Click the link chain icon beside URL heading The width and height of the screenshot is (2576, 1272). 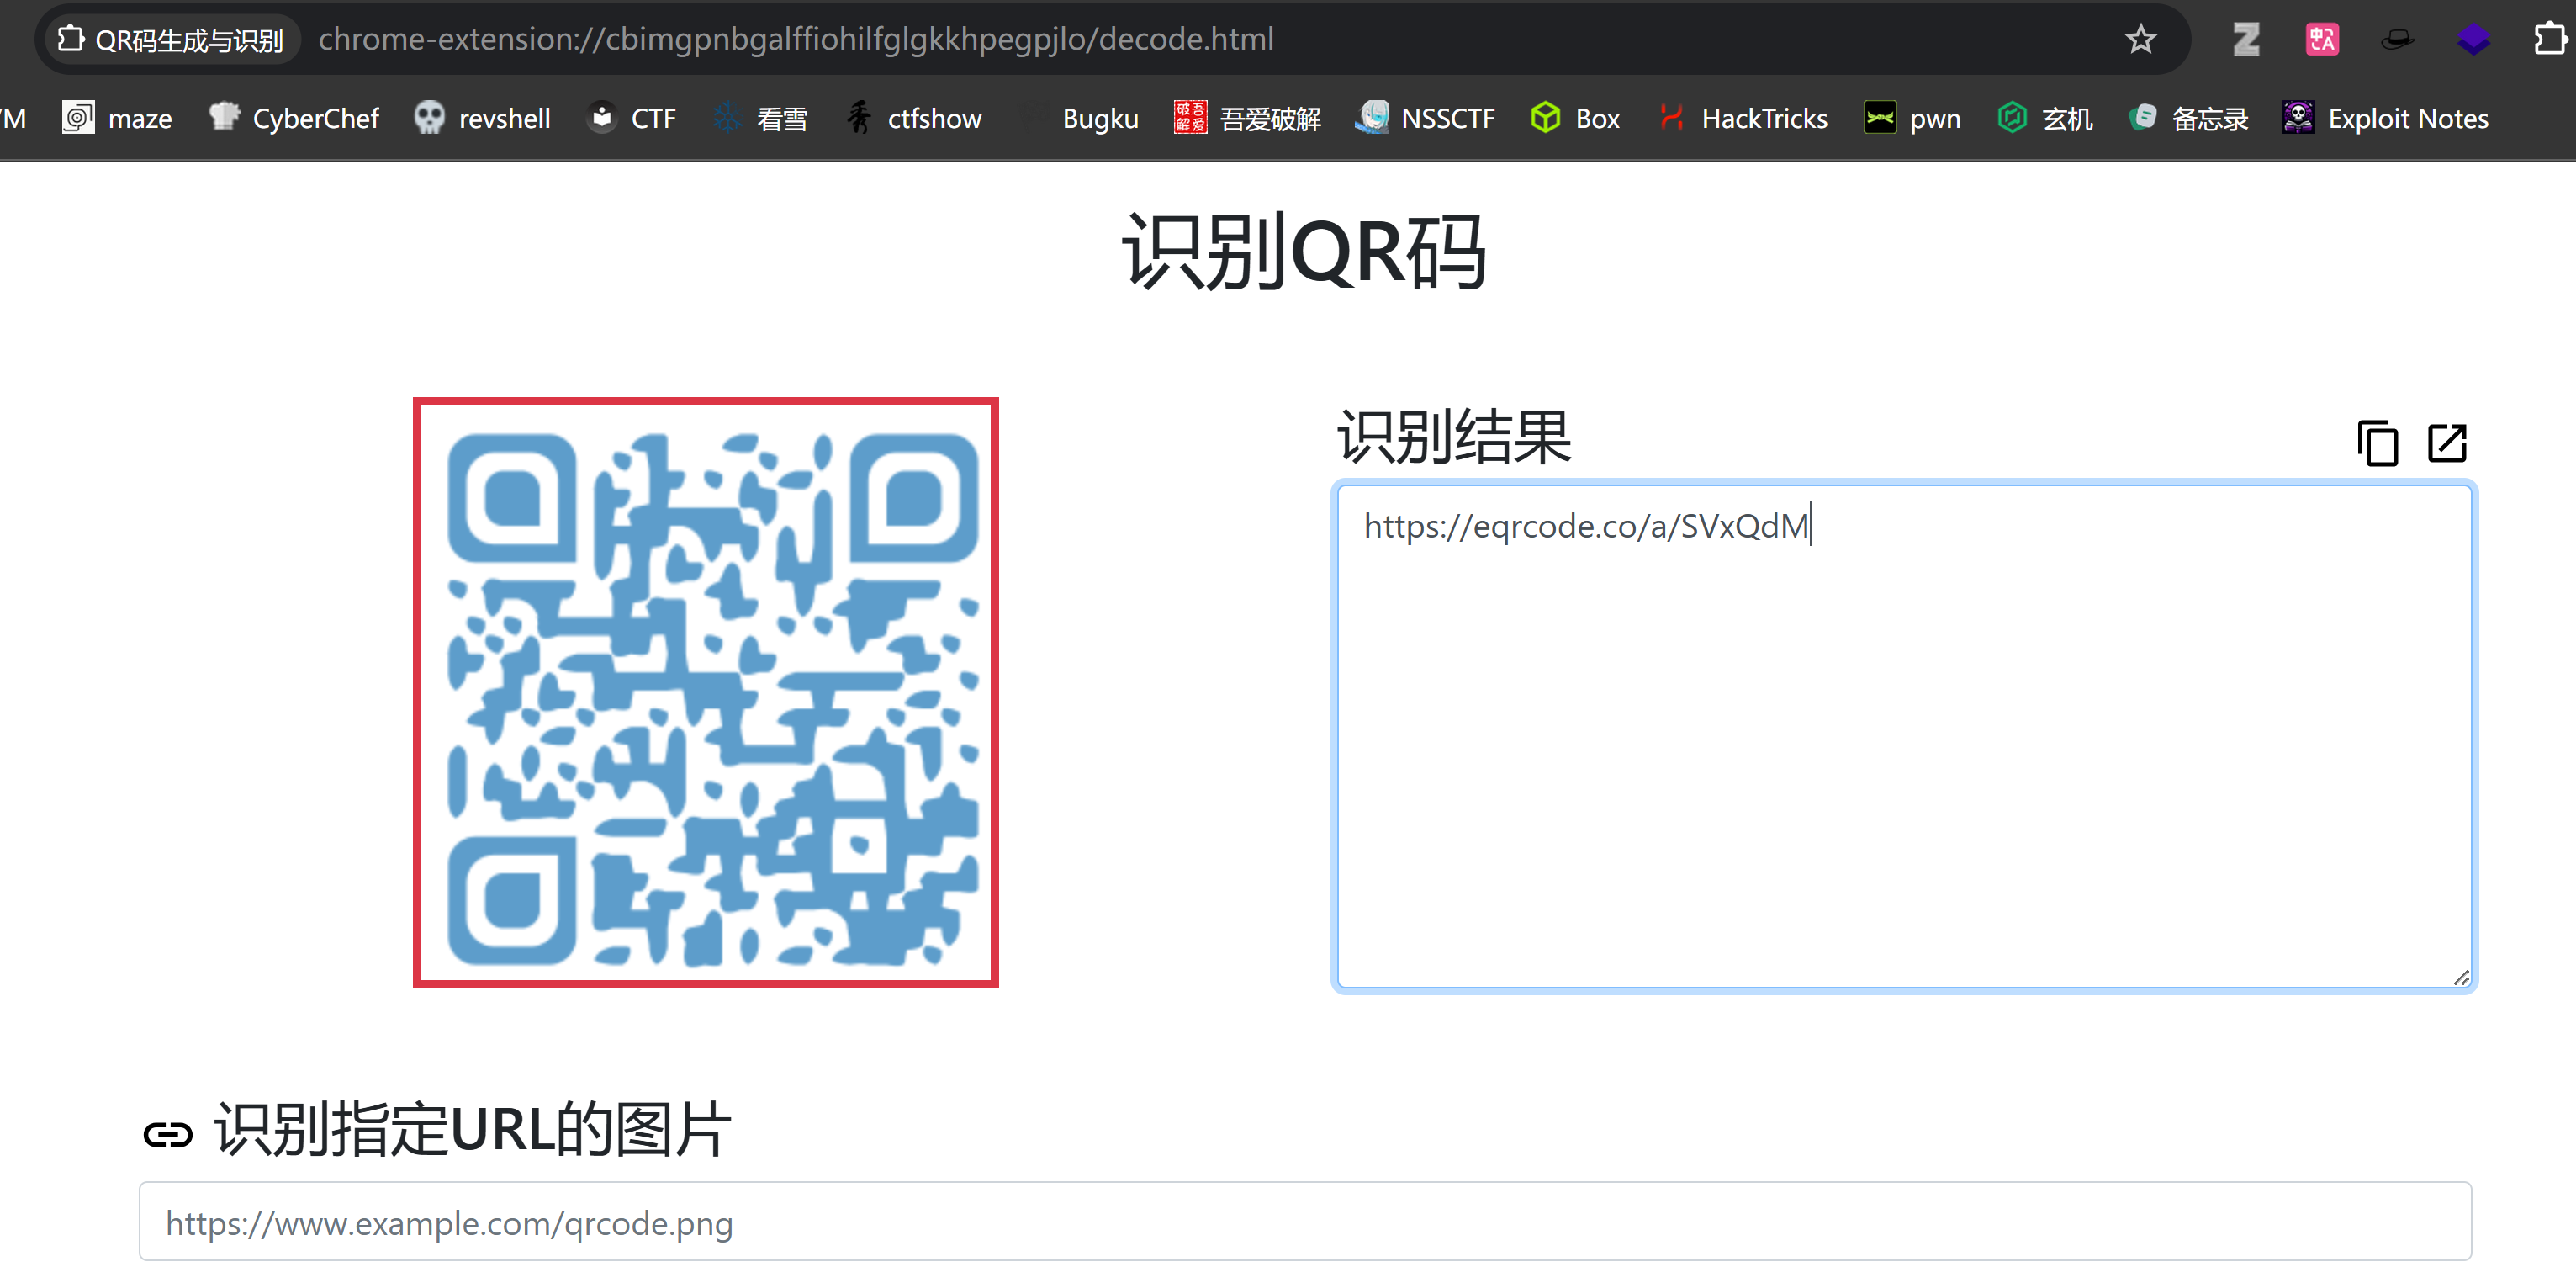coord(167,1134)
